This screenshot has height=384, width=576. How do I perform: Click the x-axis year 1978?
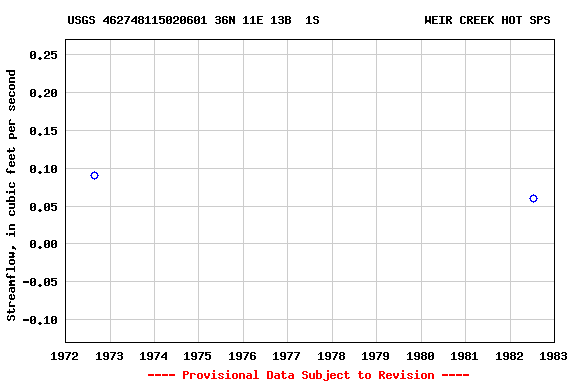pos(331,356)
